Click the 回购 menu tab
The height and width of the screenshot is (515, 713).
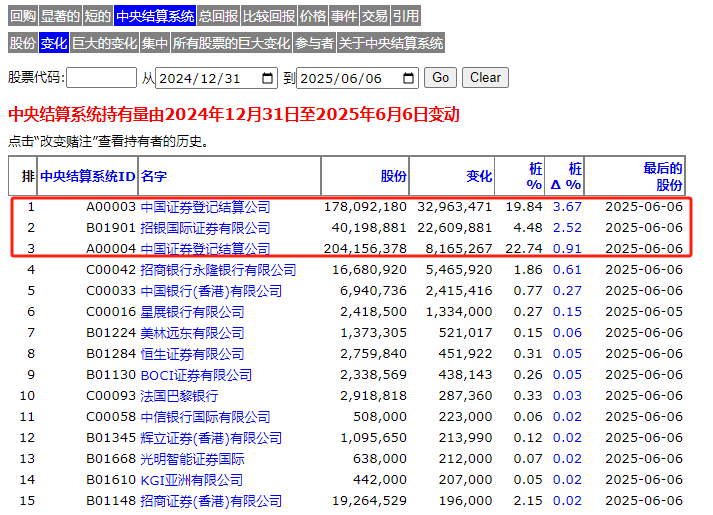[23, 16]
